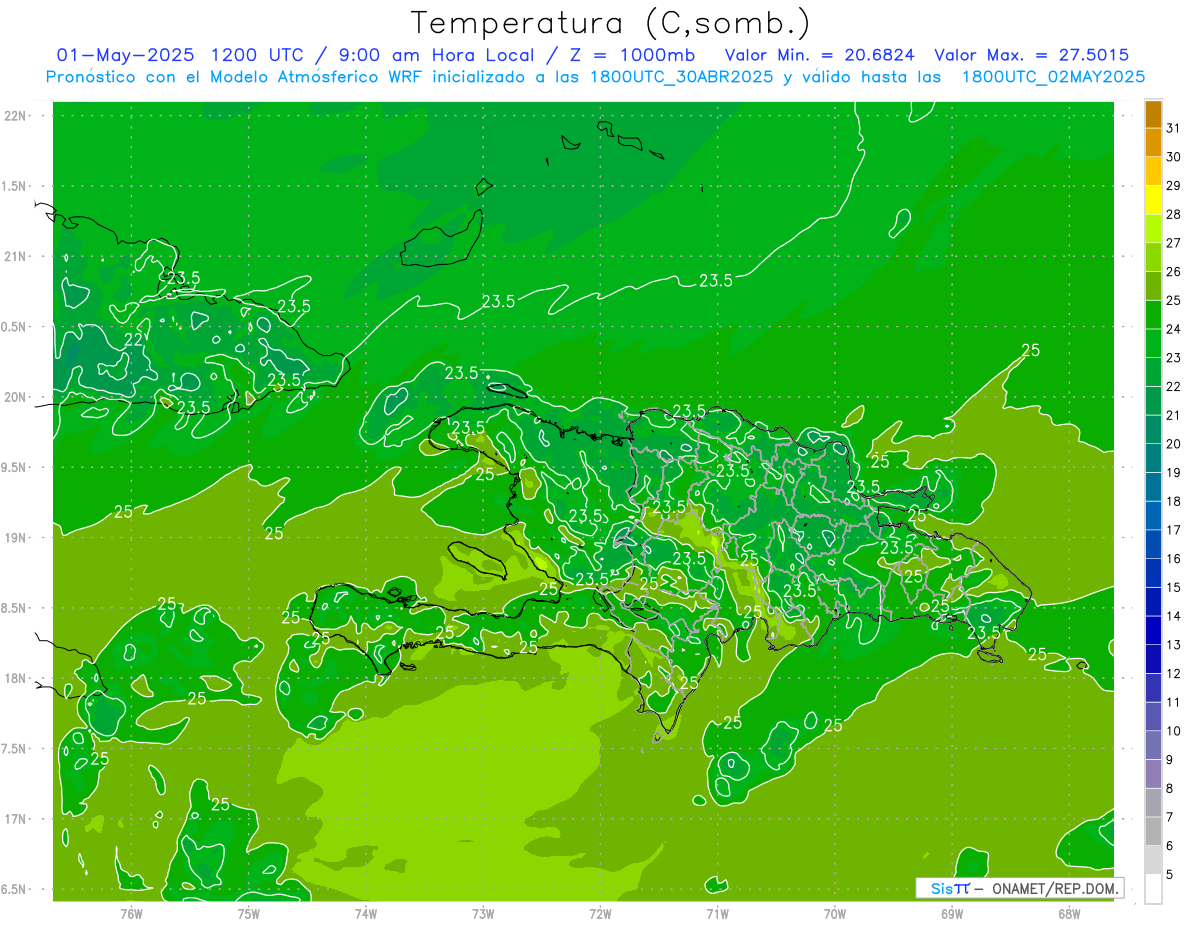Click the '70W' longitude axis label
The height and width of the screenshot is (927, 1200).
(835, 913)
